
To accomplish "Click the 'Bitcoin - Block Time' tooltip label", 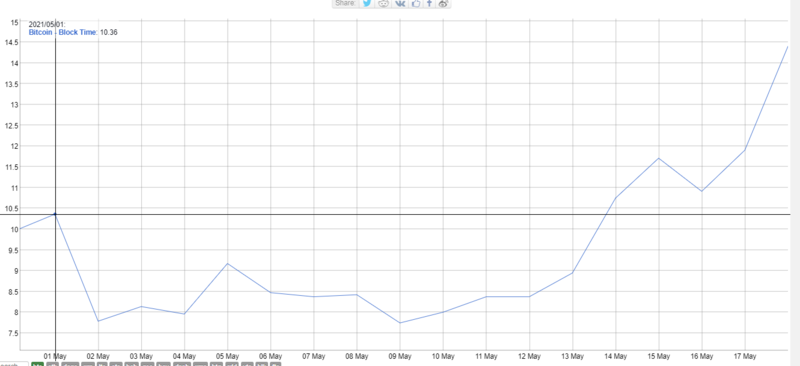I will point(63,32).
